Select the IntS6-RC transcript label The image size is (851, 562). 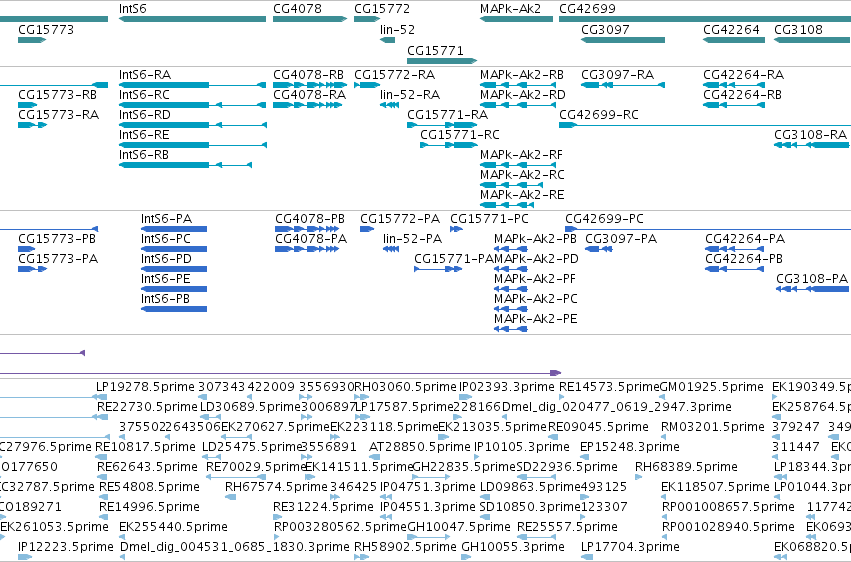[x=144, y=95]
